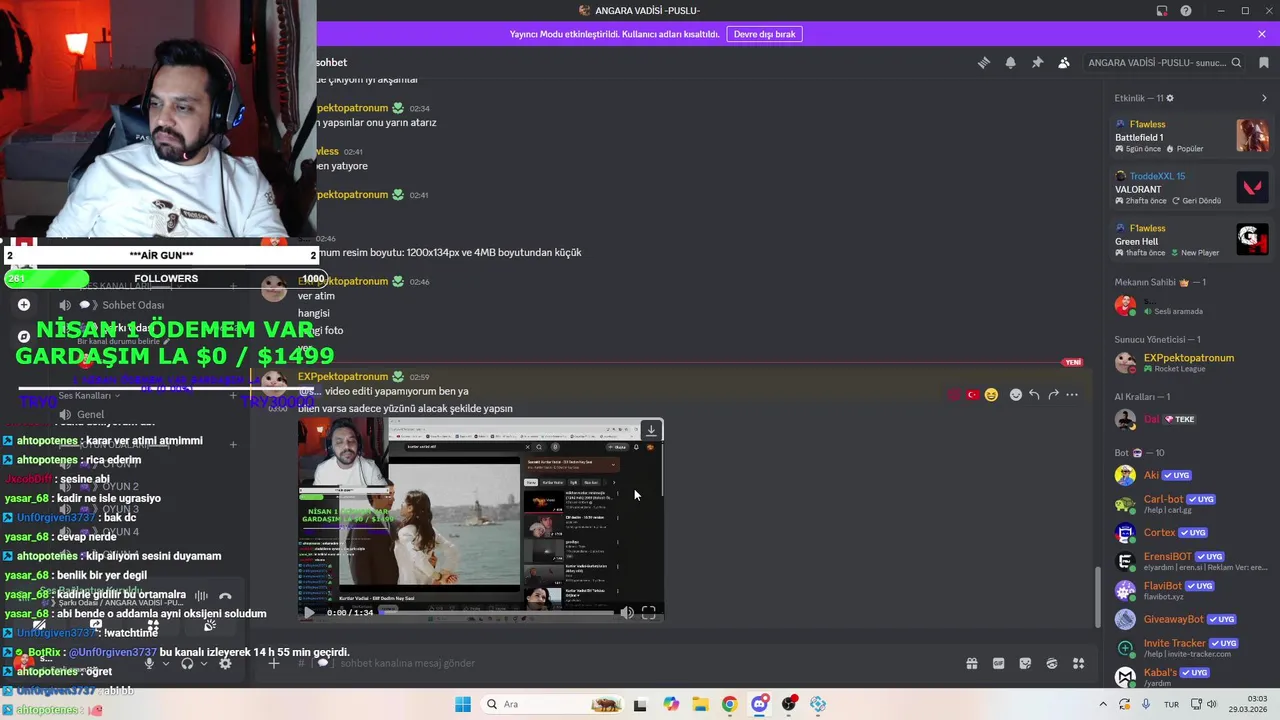The height and width of the screenshot is (720, 1280).
Task: Open Google Chrome from the taskbar
Action: (x=729, y=704)
